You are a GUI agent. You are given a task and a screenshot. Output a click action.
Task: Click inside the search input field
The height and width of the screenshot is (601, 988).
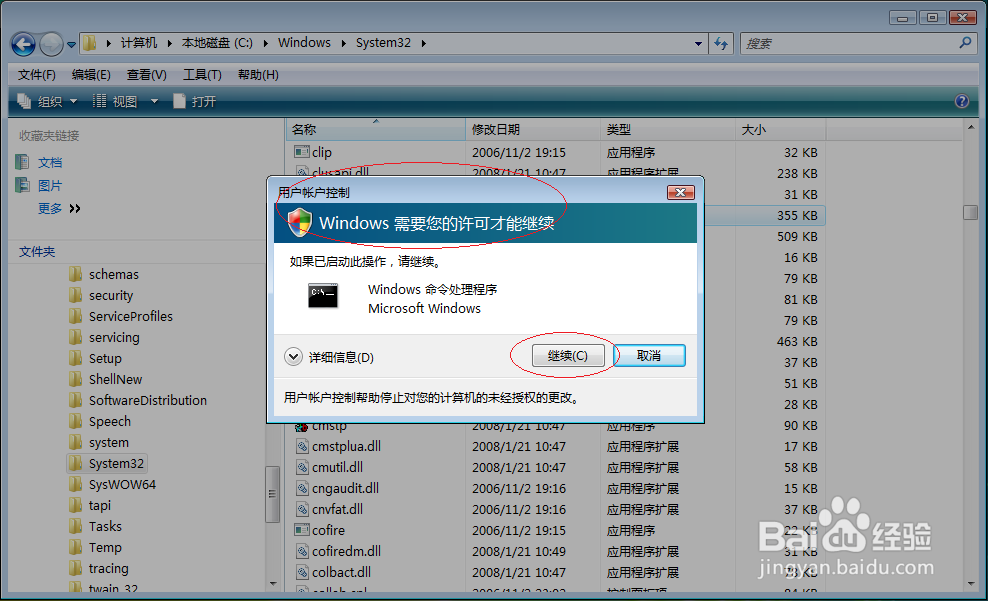pos(851,43)
